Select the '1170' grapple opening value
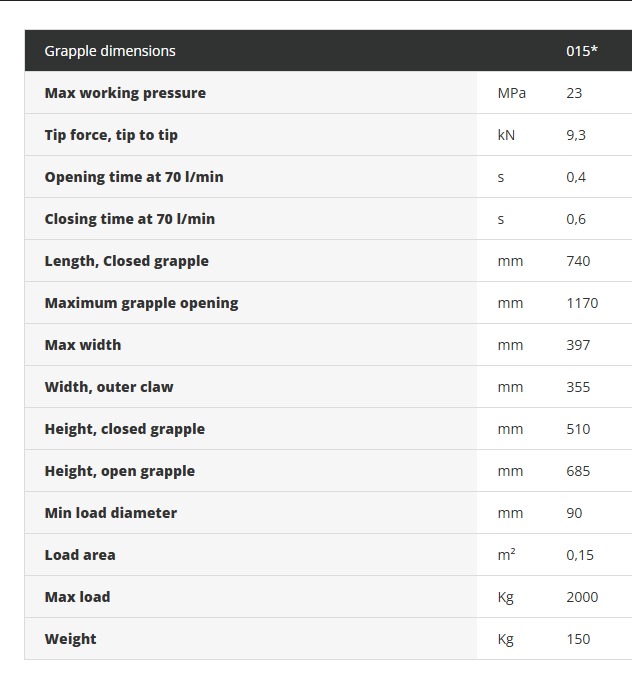 click(582, 303)
